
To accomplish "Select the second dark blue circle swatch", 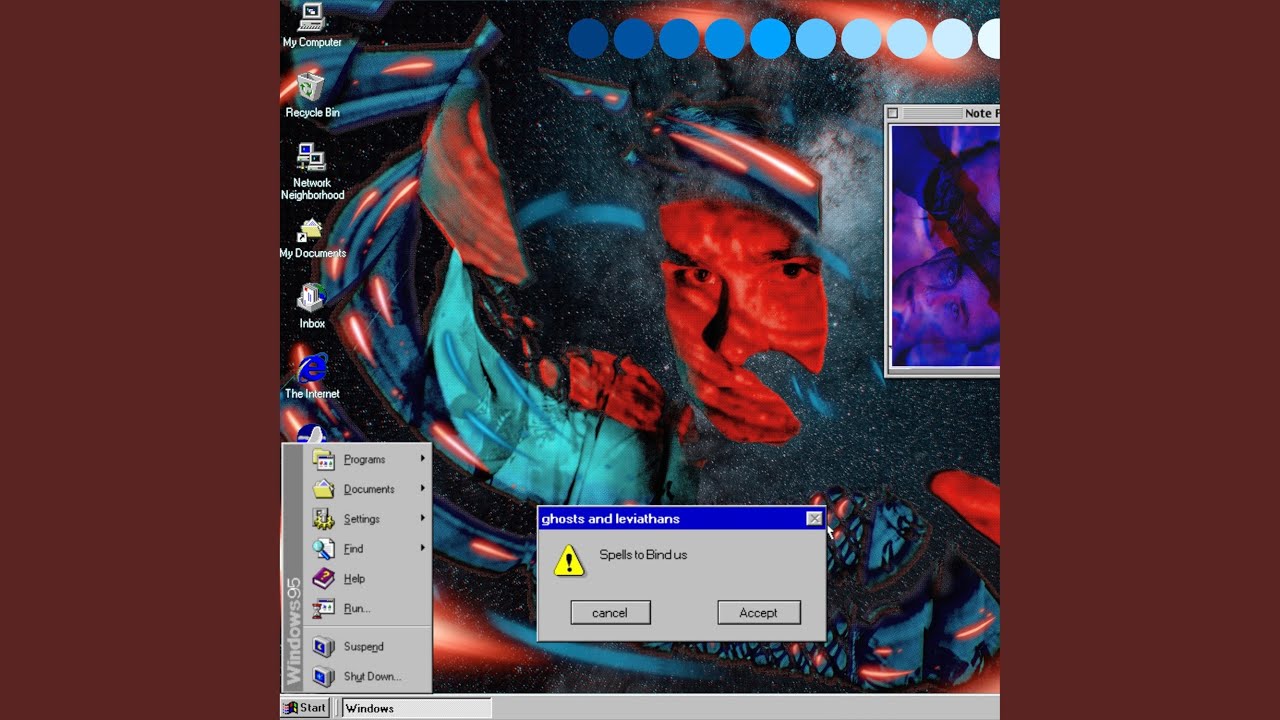I will (x=634, y=38).
